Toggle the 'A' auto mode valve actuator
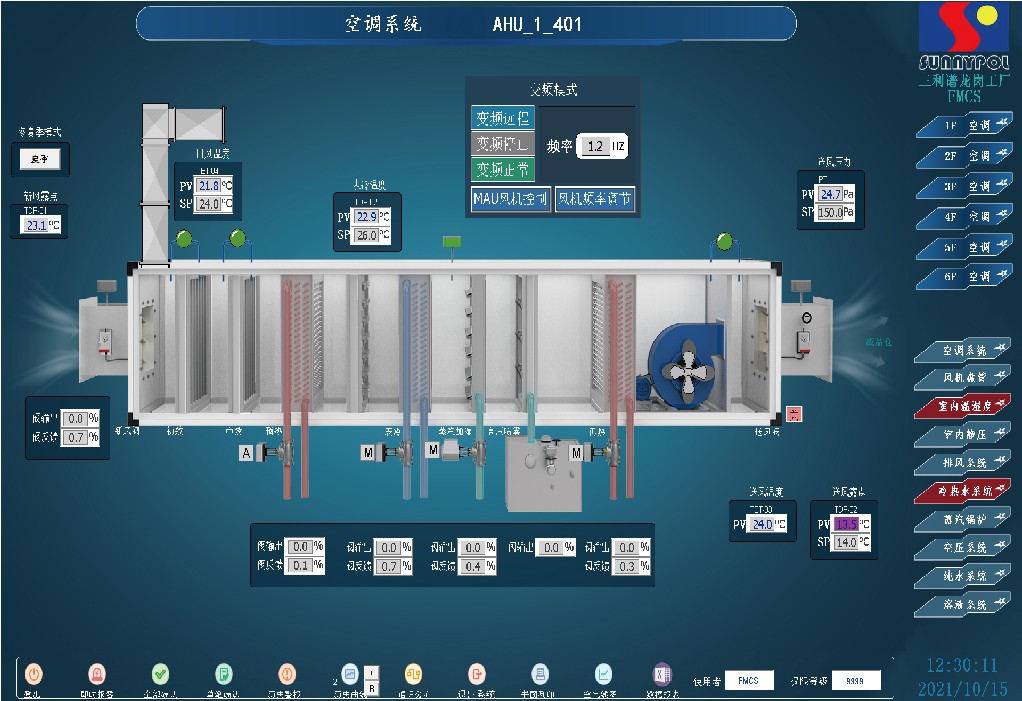 pyautogui.click(x=246, y=453)
